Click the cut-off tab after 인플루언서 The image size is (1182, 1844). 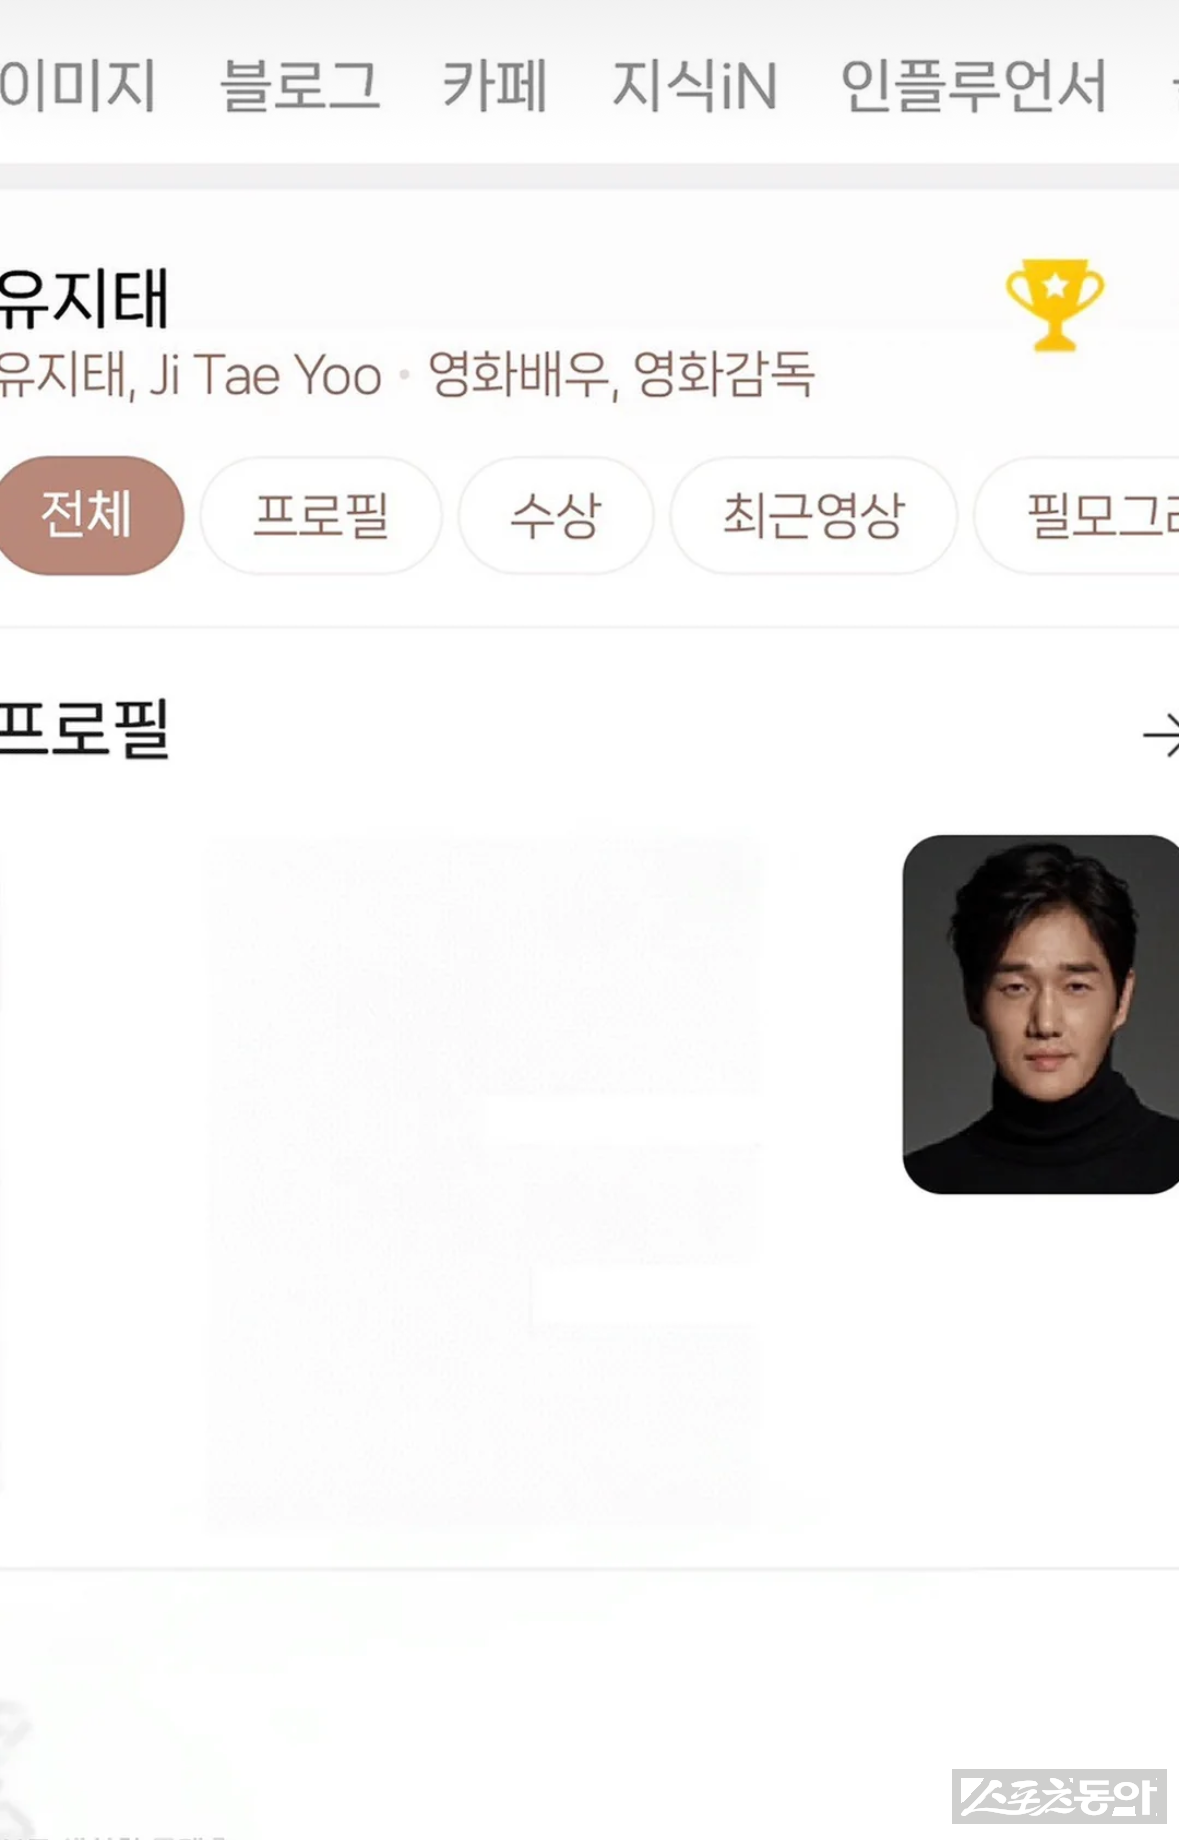tap(1174, 84)
